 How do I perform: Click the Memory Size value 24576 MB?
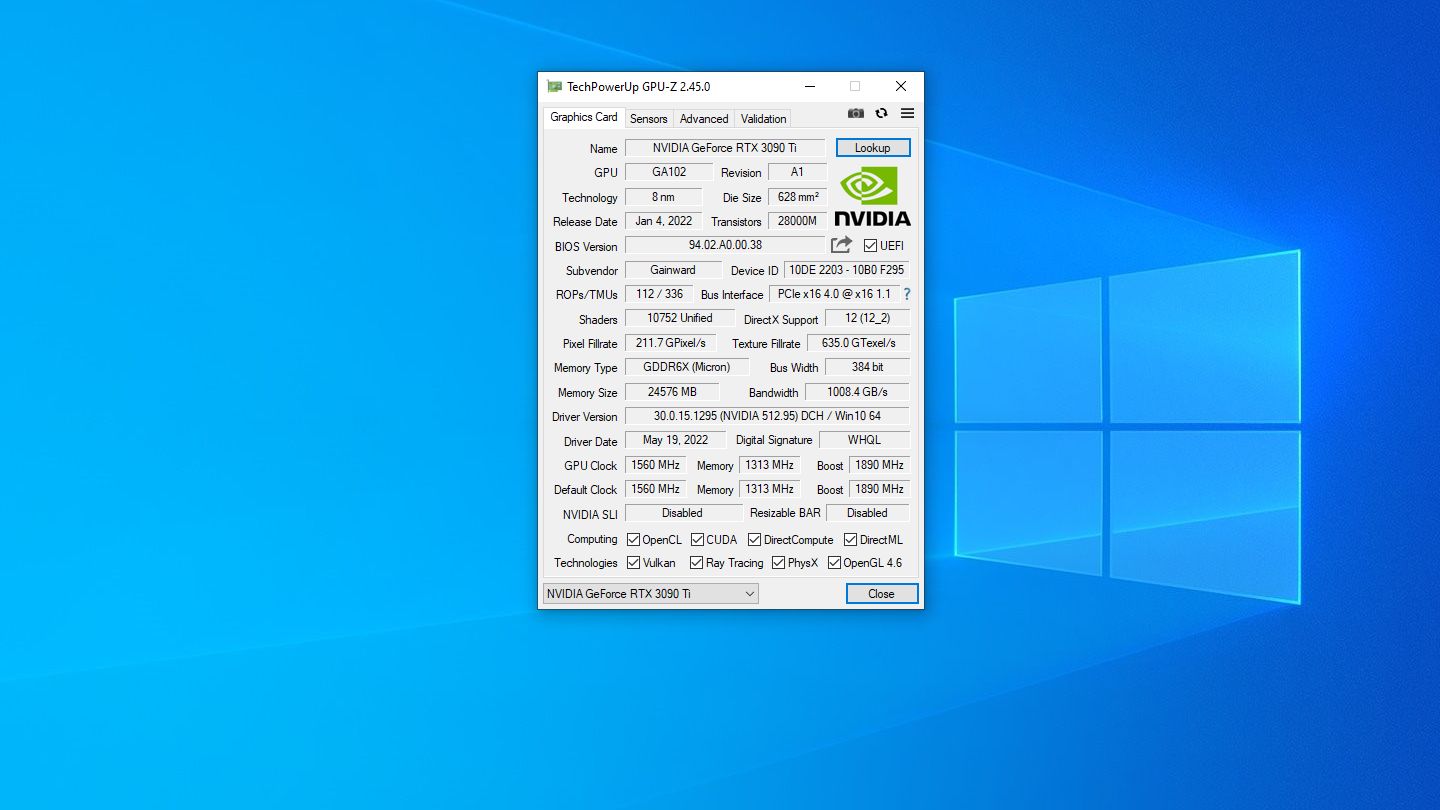tap(671, 392)
